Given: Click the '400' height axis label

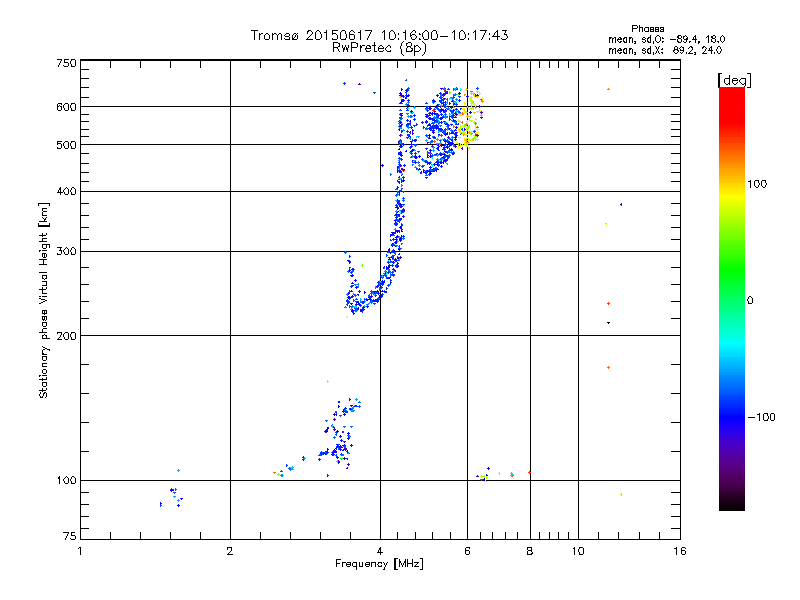Looking at the screenshot, I should [66, 192].
